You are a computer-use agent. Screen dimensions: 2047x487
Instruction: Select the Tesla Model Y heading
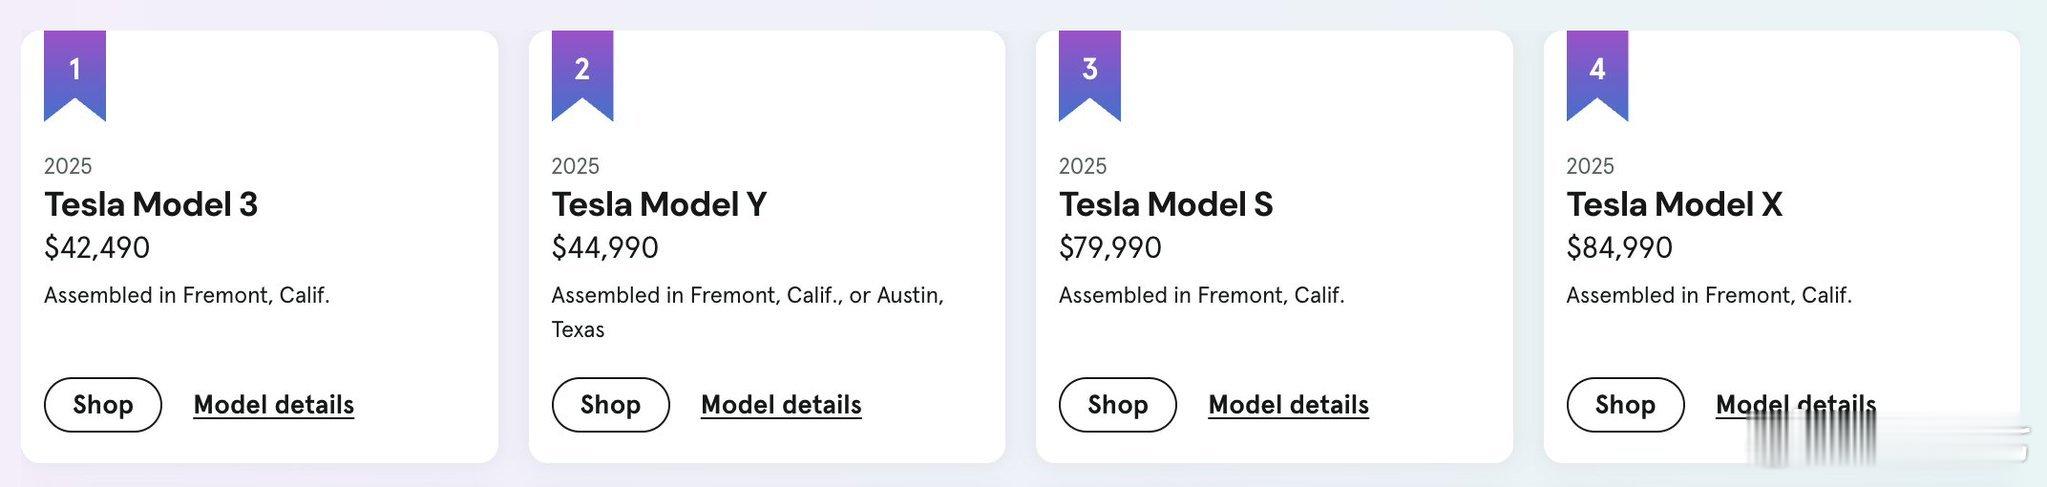point(659,205)
